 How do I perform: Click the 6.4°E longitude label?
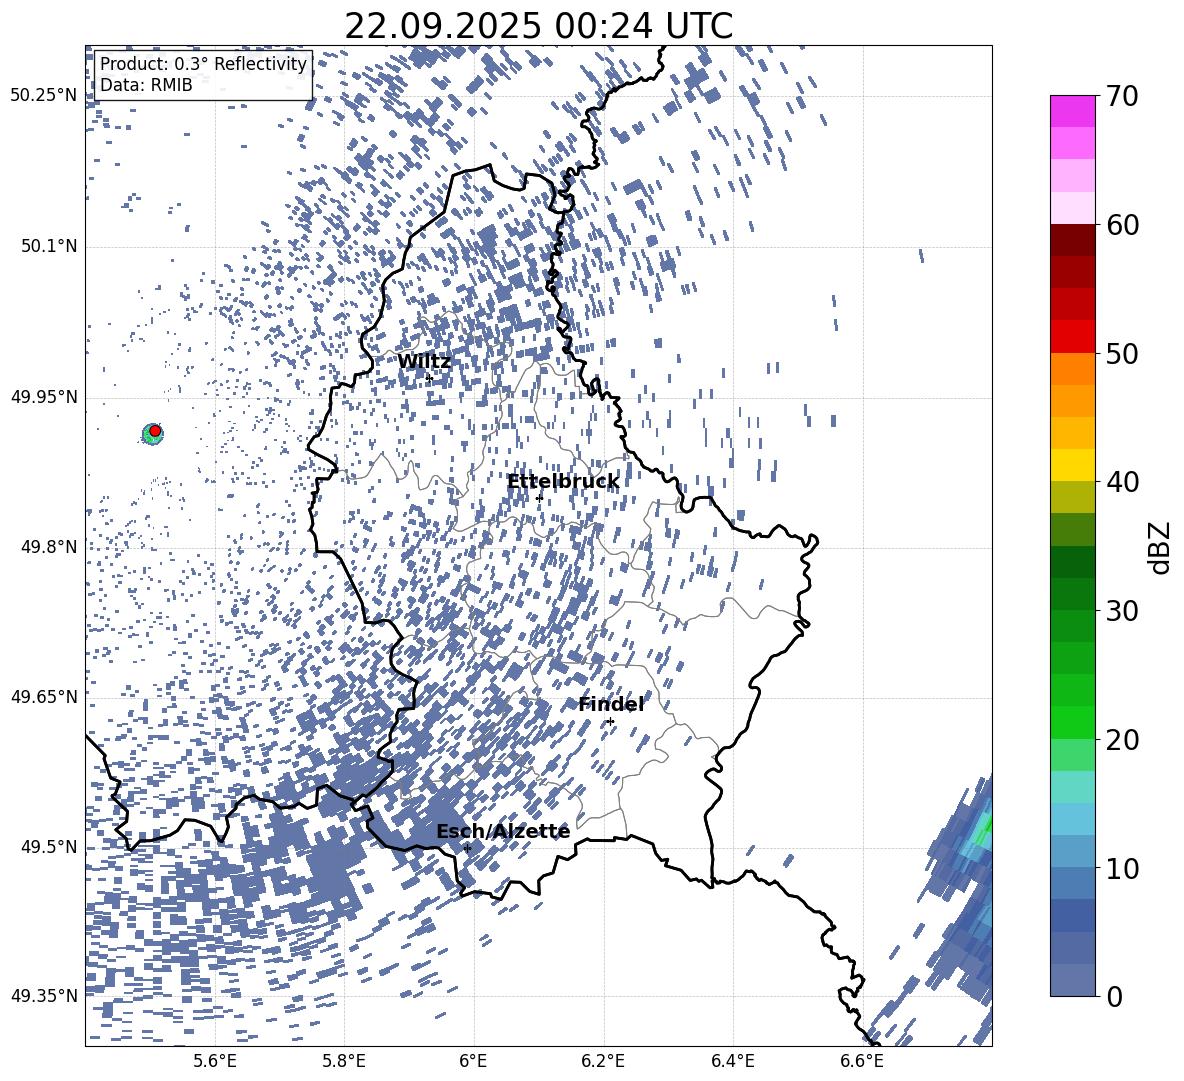point(732,1061)
